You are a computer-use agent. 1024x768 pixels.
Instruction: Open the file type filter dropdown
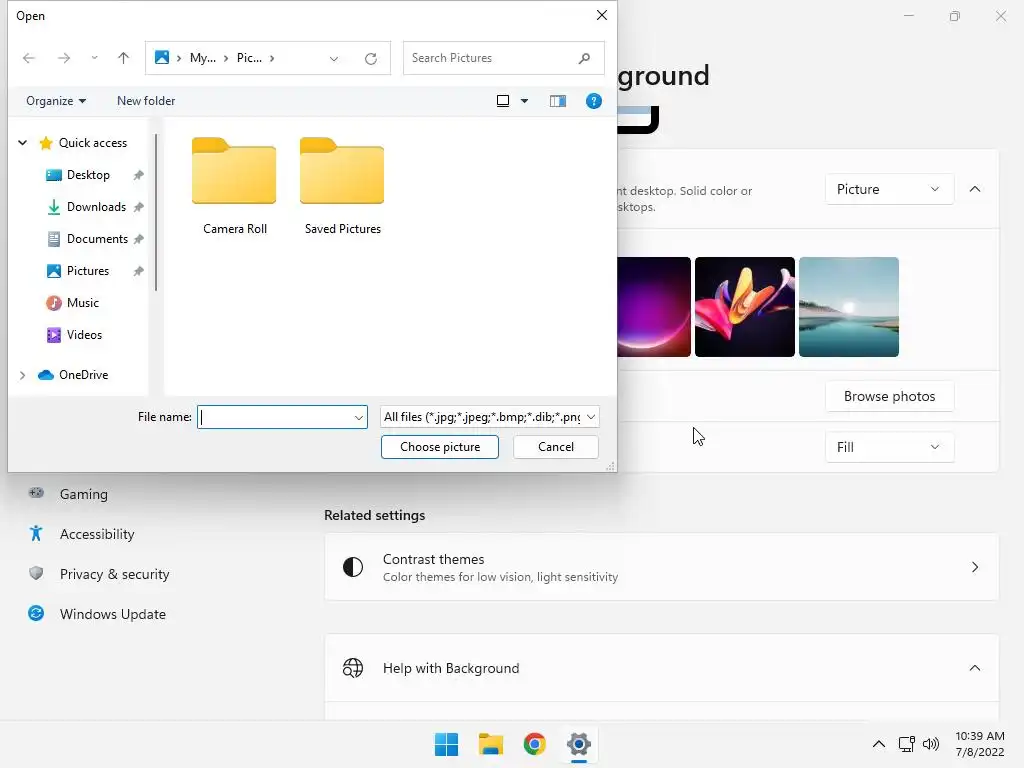(489, 417)
